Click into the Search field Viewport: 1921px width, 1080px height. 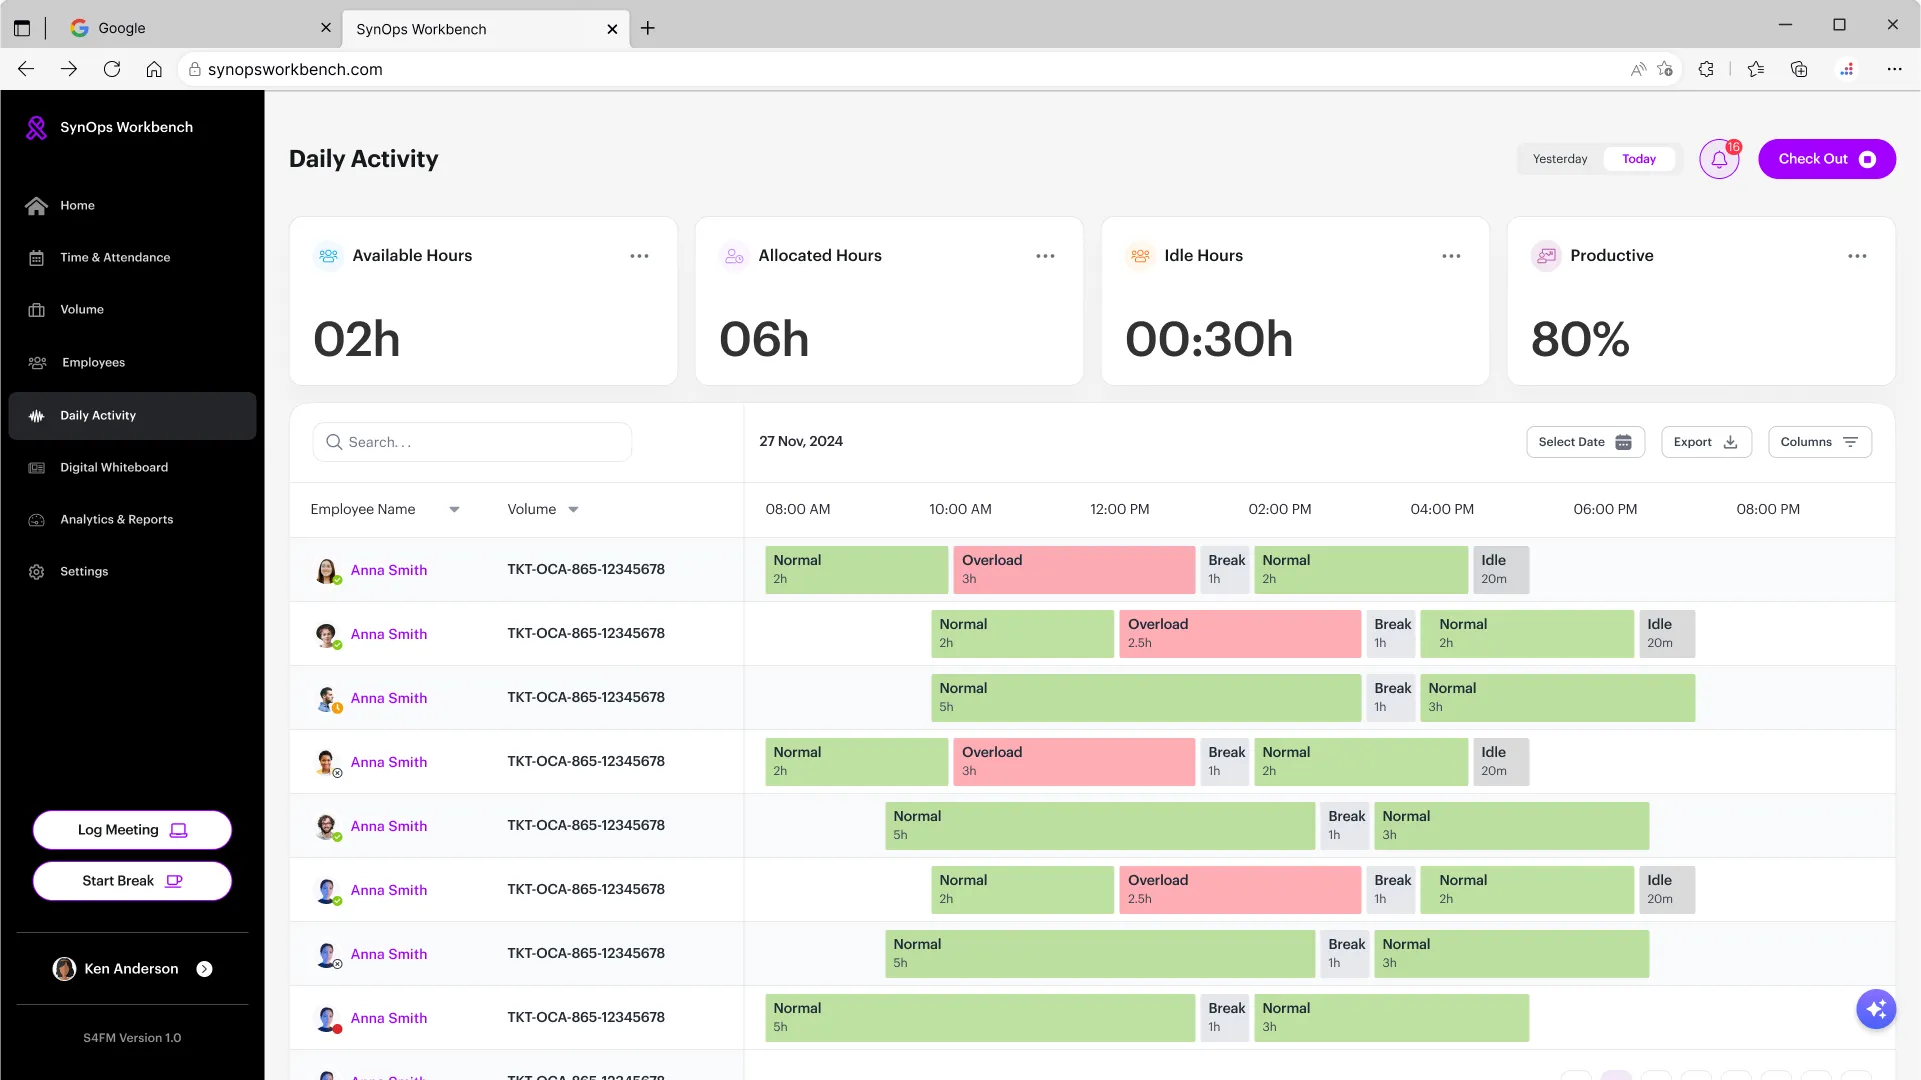tap(472, 442)
